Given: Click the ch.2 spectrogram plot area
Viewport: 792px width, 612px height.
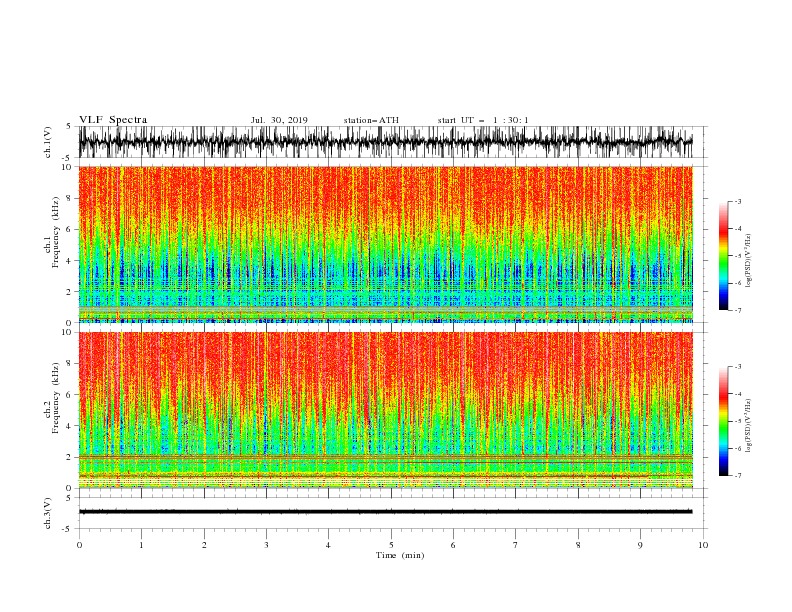Looking at the screenshot, I should point(385,410).
